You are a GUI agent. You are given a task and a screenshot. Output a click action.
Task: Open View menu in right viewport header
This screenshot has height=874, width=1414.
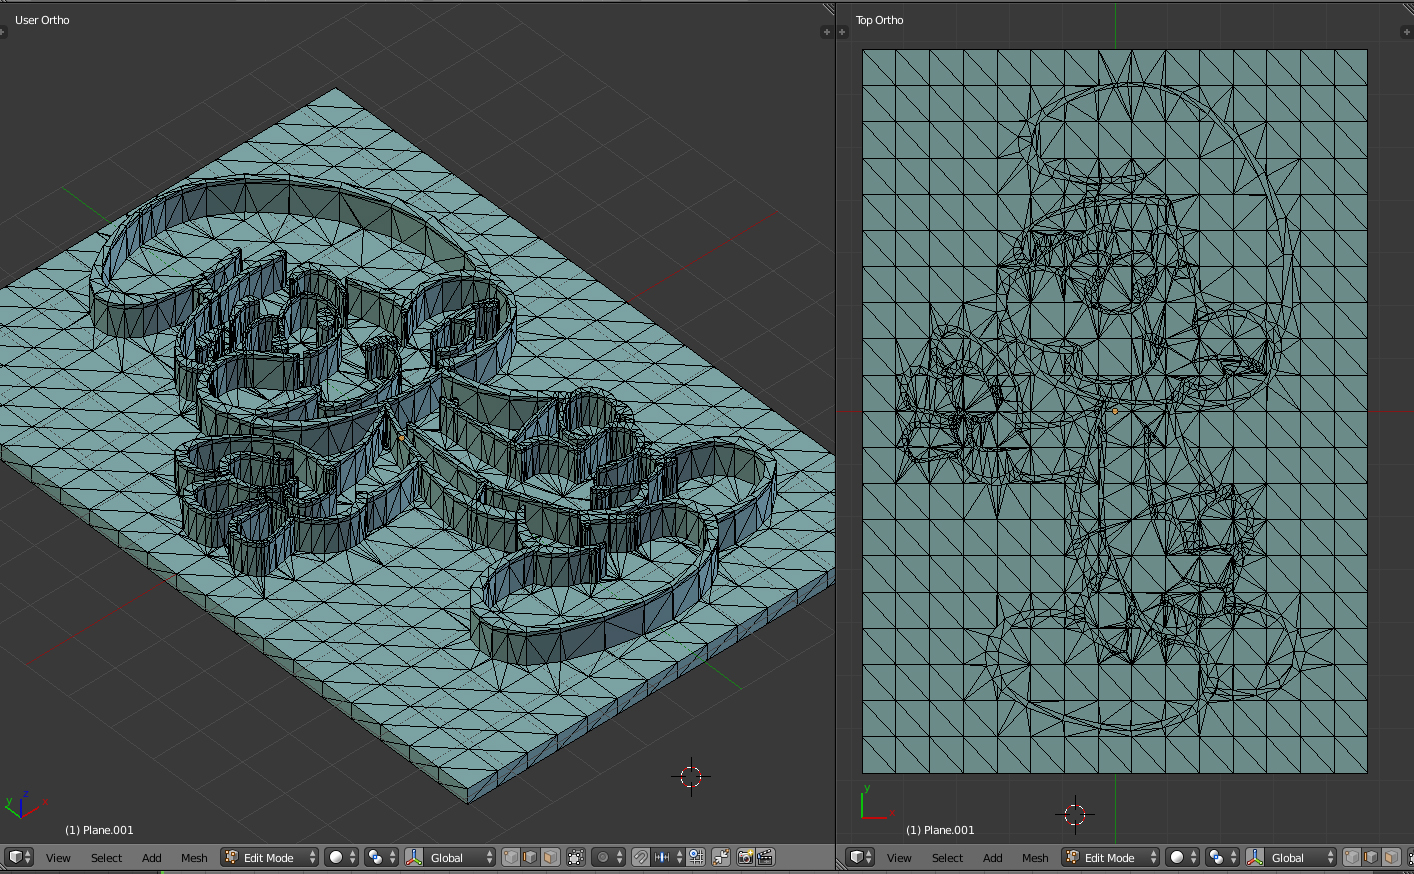pos(899,858)
